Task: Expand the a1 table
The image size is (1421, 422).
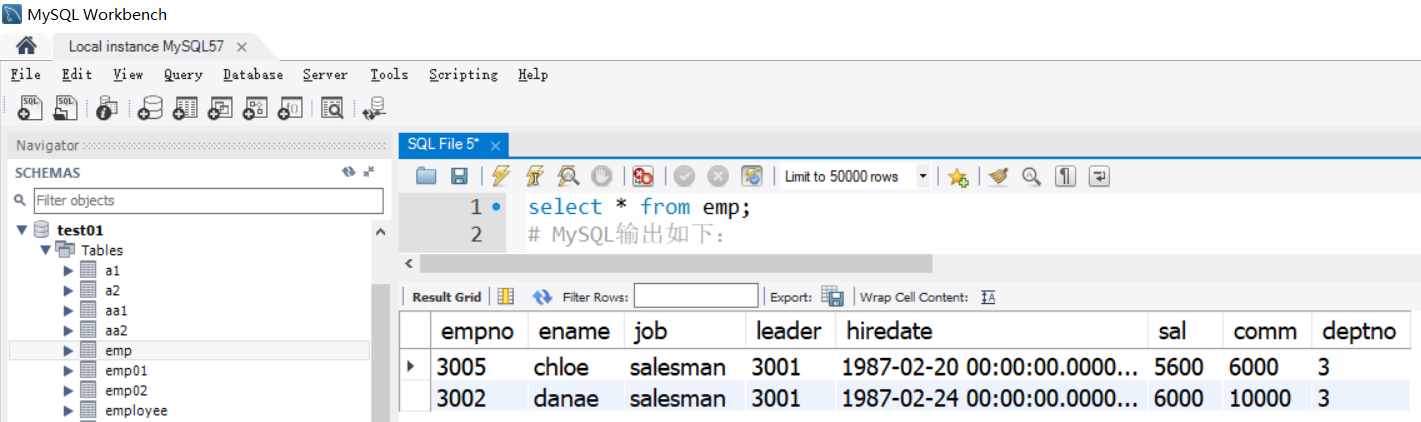Action: [x=68, y=270]
